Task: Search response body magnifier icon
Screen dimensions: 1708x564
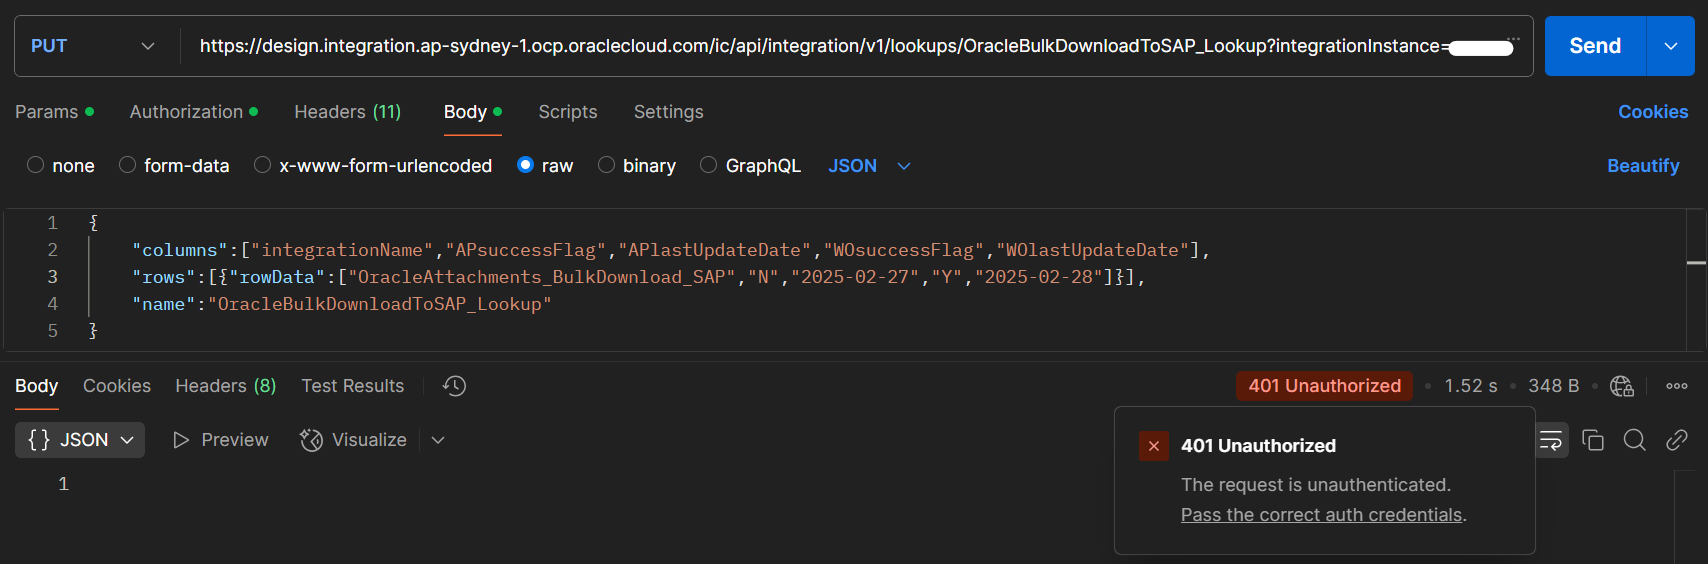Action: click(x=1635, y=440)
